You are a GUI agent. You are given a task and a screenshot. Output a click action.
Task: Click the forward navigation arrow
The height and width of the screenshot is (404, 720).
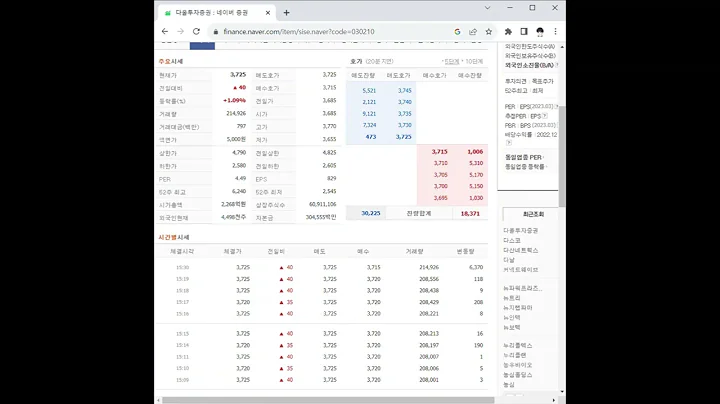[180, 32]
